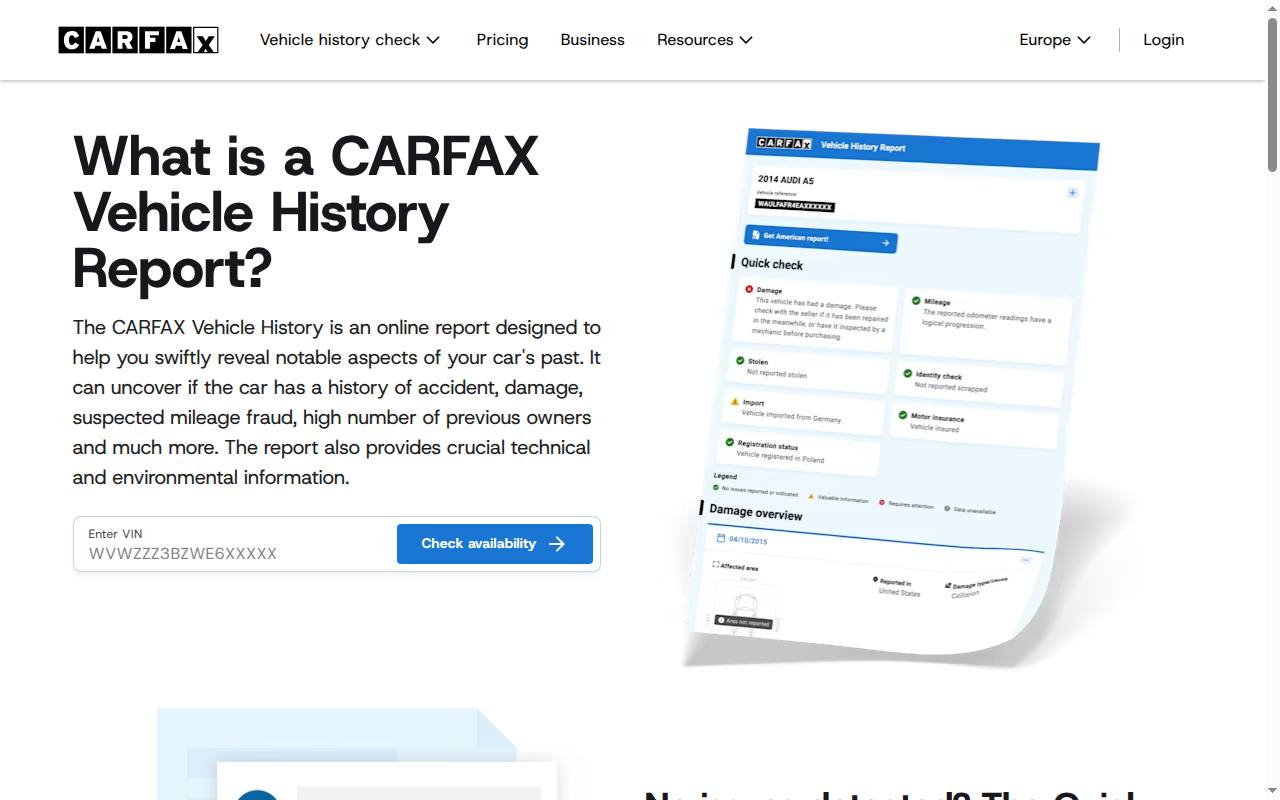Expand the Resources dropdown
The image size is (1280, 800).
[705, 40]
